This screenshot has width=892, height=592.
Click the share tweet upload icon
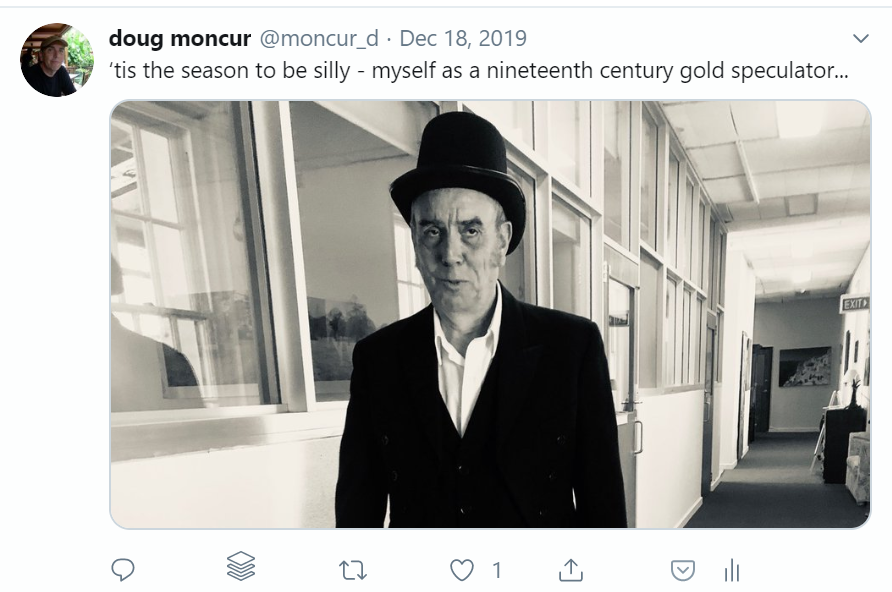click(x=570, y=570)
